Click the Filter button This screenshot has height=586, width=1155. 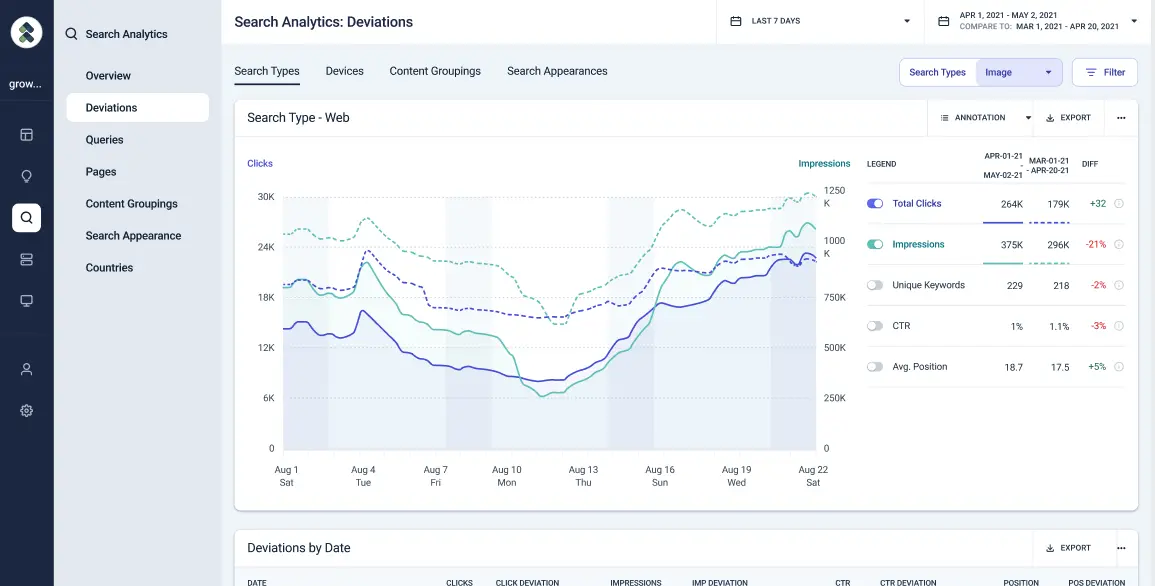coord(1104,72)
